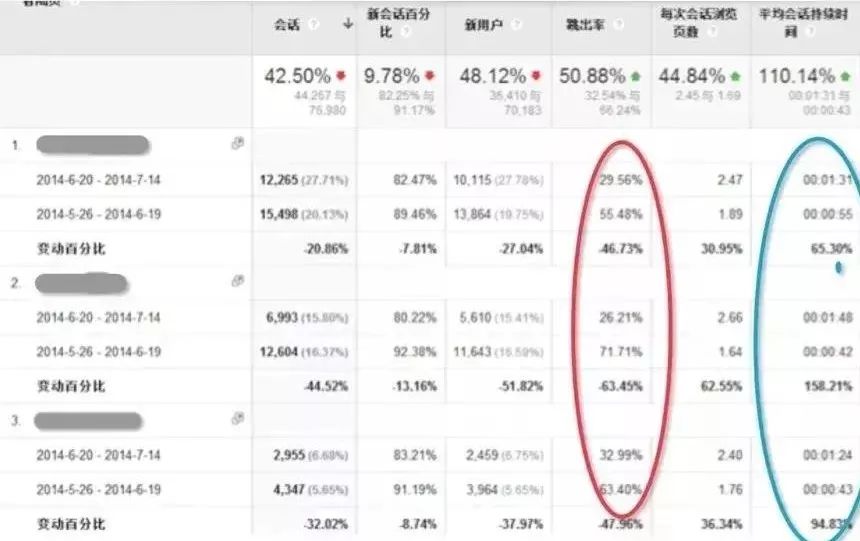Sort table by 会话 column header
This screenshot has height=541, width=860.
(x=287, y=25)
